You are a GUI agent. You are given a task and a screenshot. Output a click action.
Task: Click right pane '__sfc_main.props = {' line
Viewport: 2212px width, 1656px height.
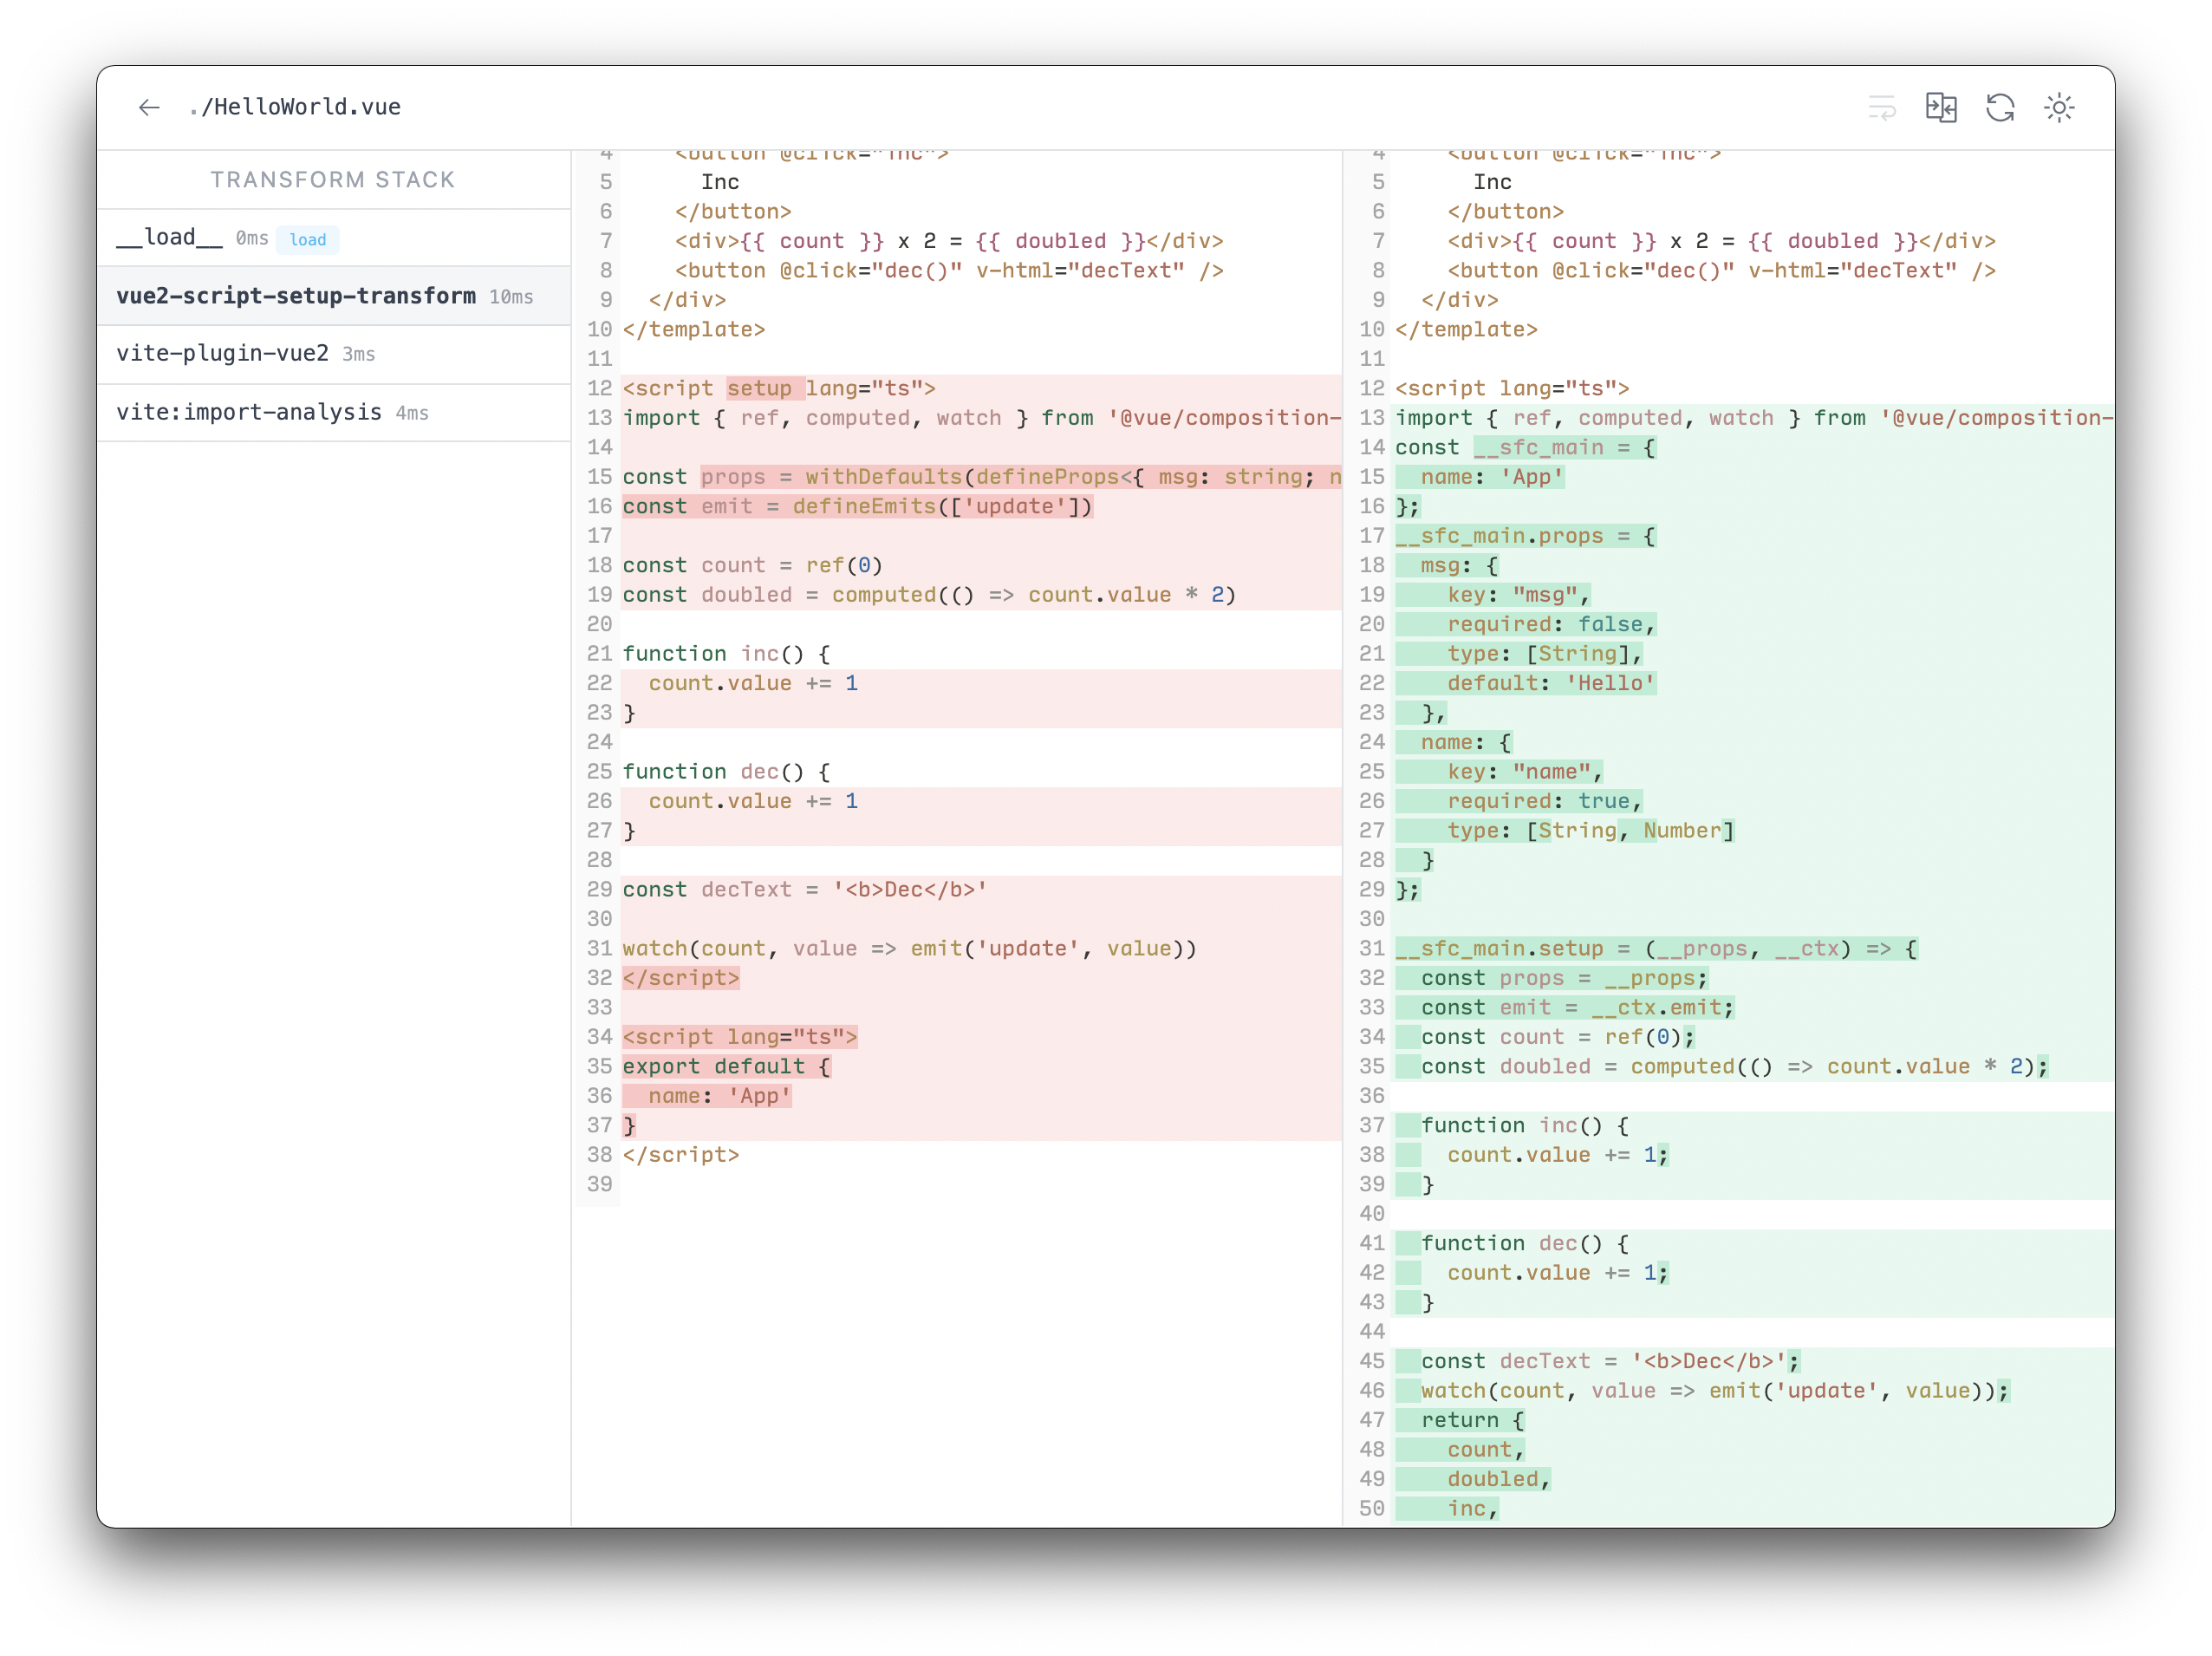click(x=1526, y=536)
